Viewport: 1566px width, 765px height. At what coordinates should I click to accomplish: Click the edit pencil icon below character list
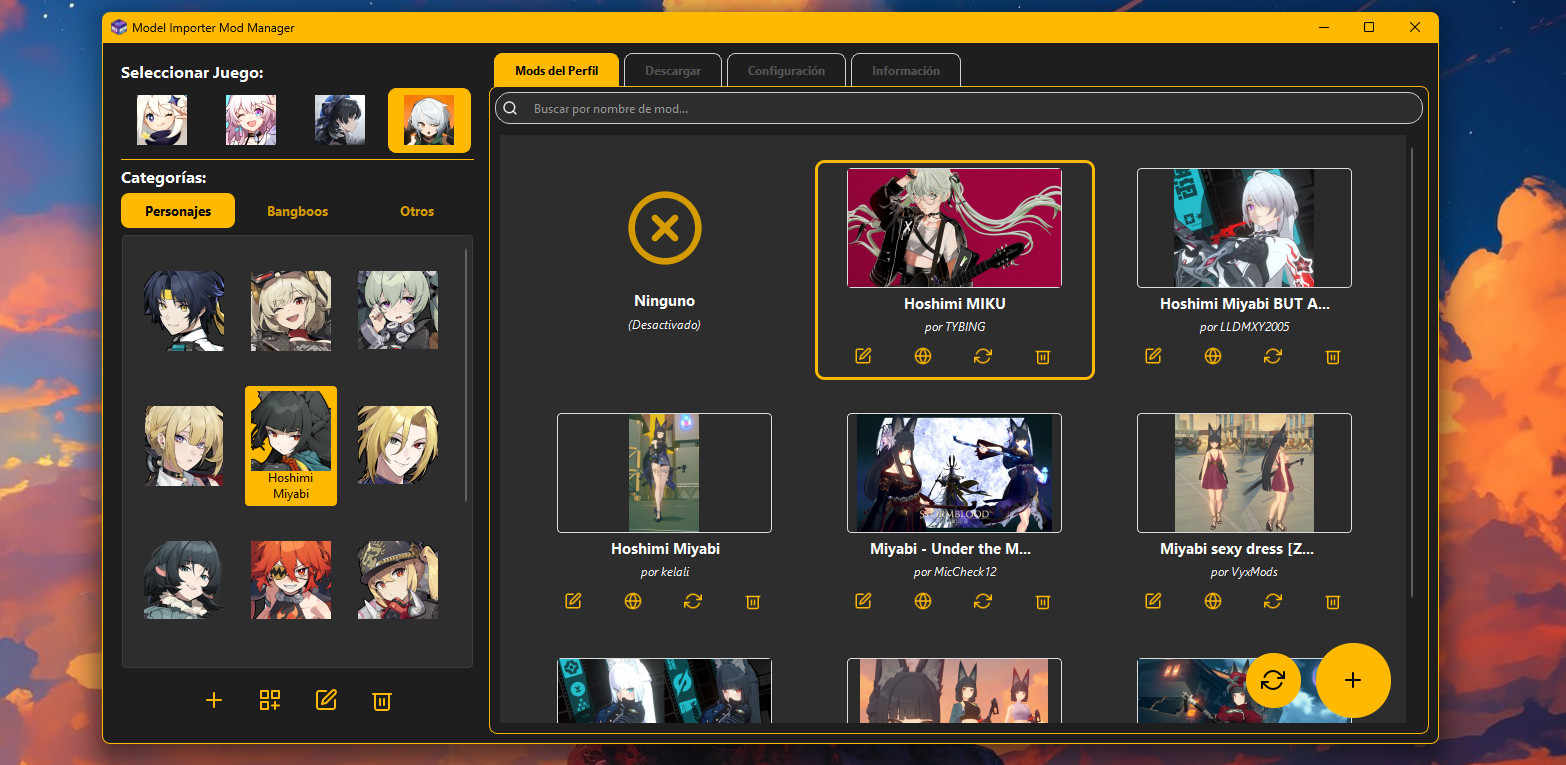tap(325, 700)
